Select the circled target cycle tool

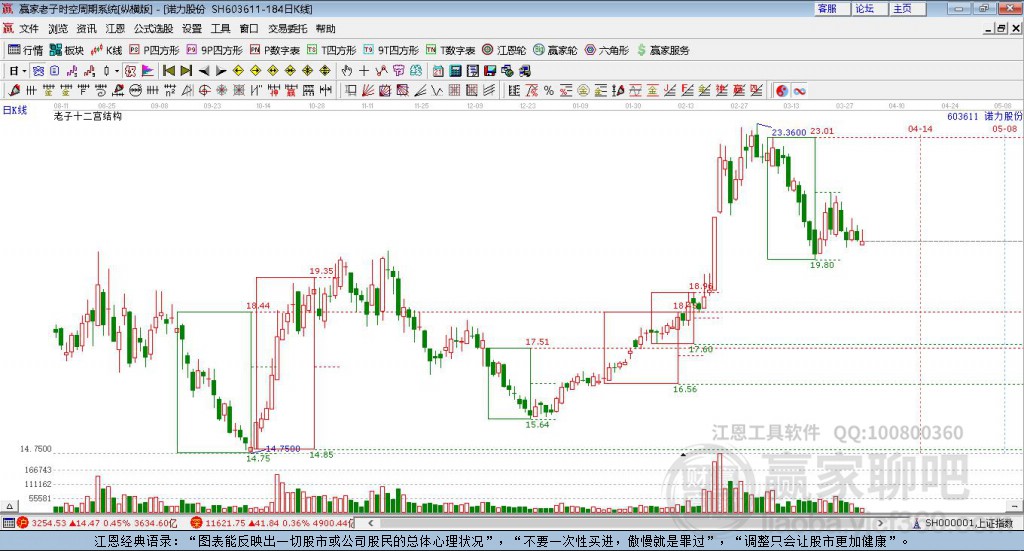[204, 91]
